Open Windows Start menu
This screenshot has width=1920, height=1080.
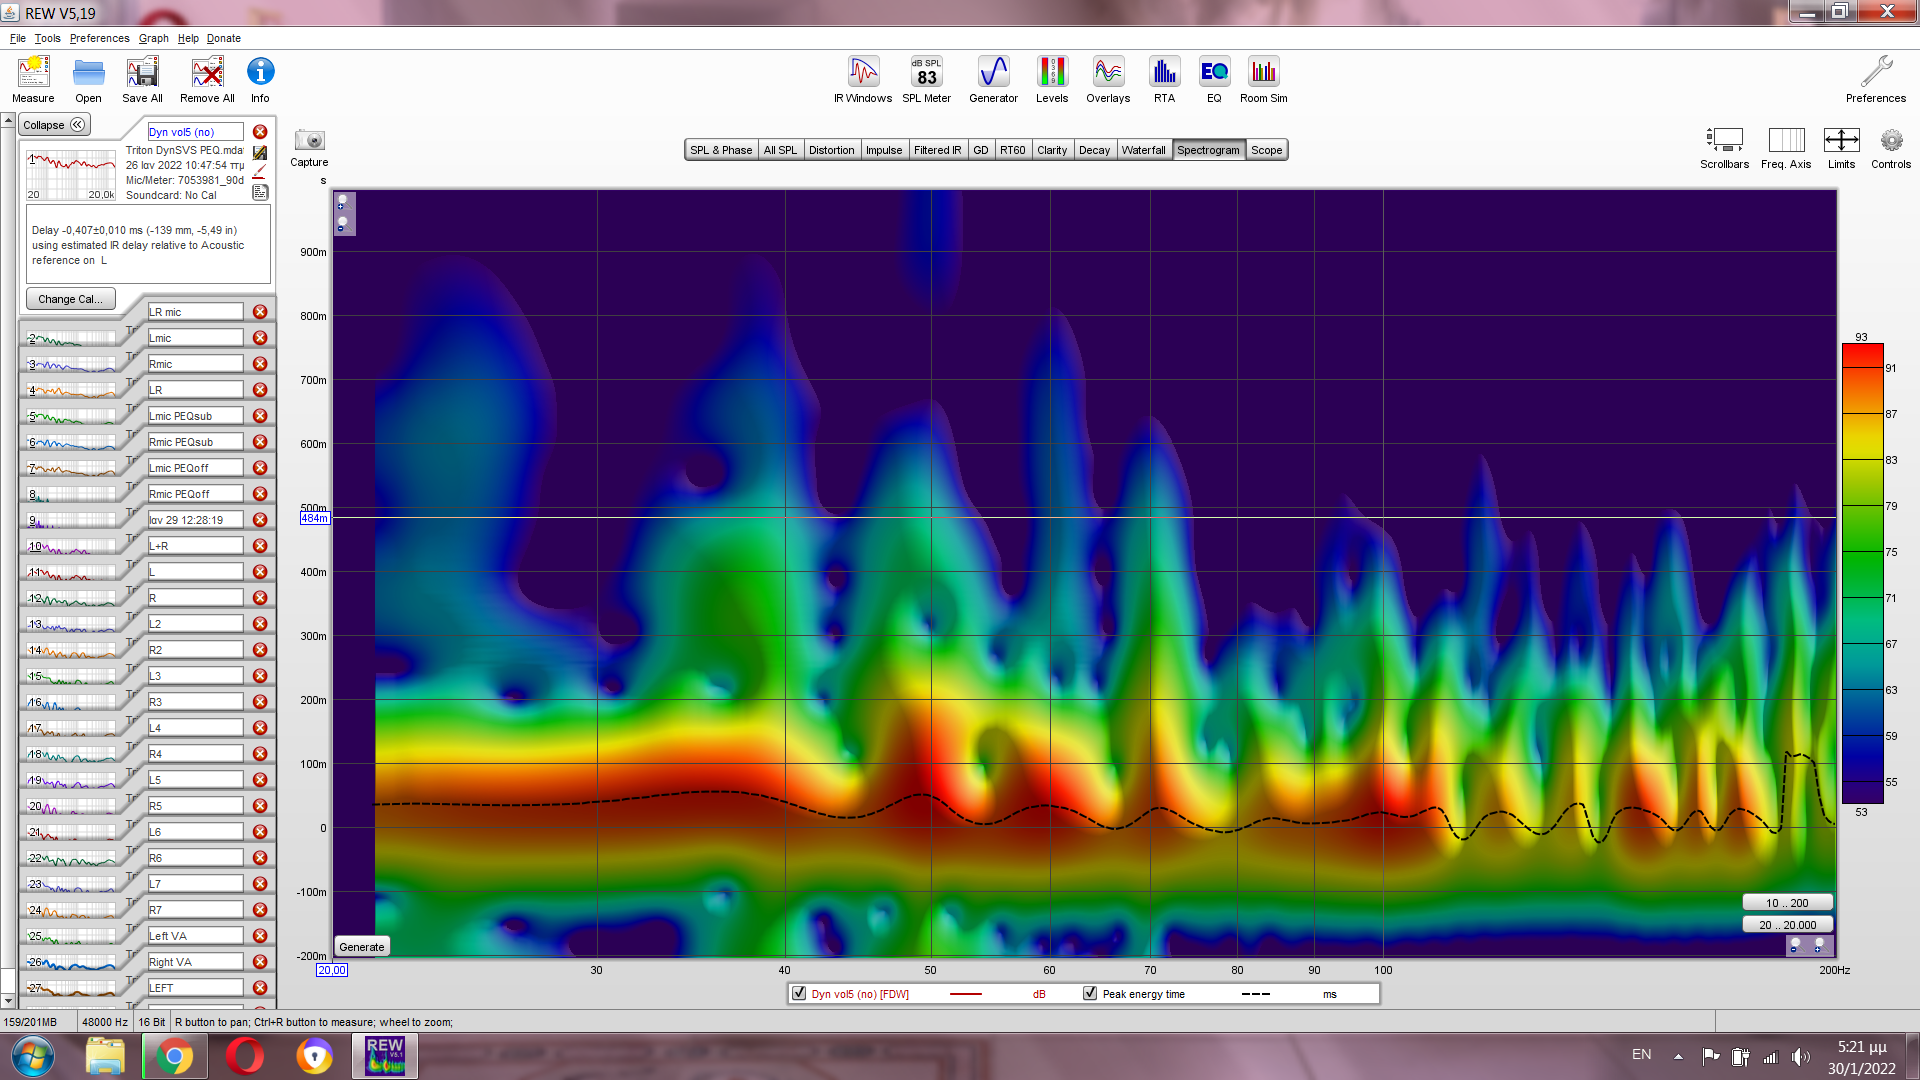[32, 1056]
